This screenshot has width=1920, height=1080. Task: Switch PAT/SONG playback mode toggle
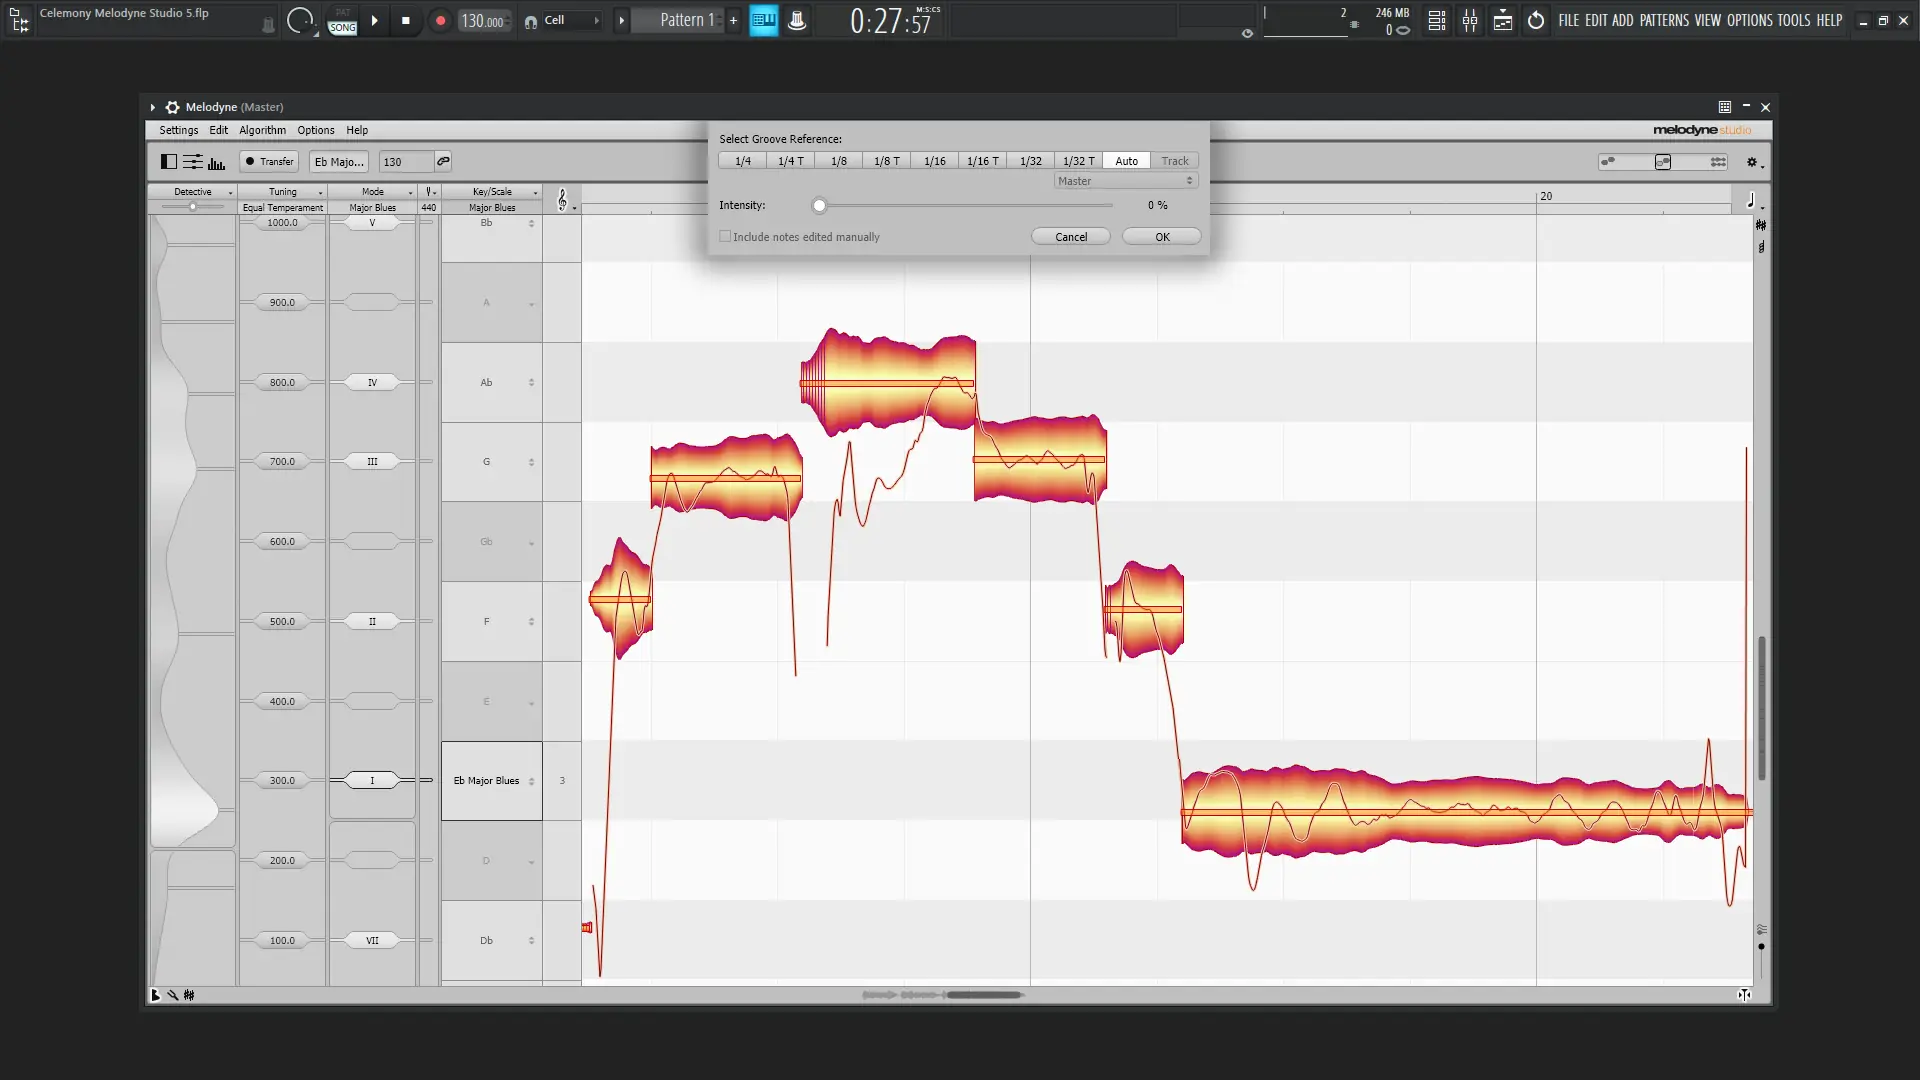coord(342,21)
